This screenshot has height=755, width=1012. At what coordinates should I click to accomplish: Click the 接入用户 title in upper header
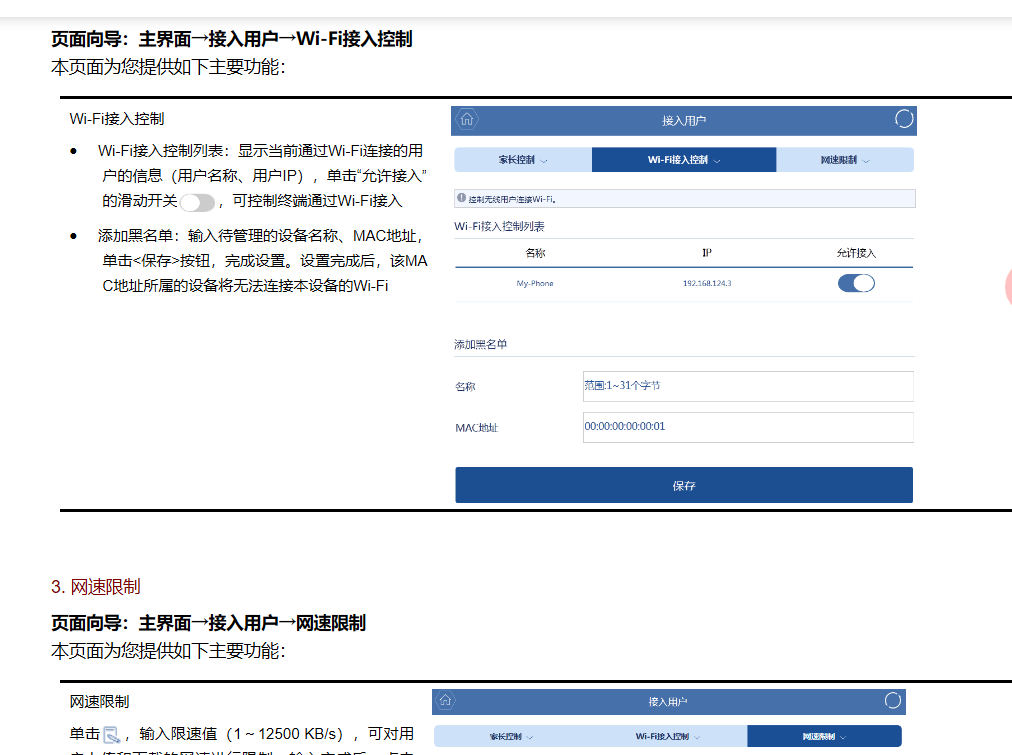[683, 121]
